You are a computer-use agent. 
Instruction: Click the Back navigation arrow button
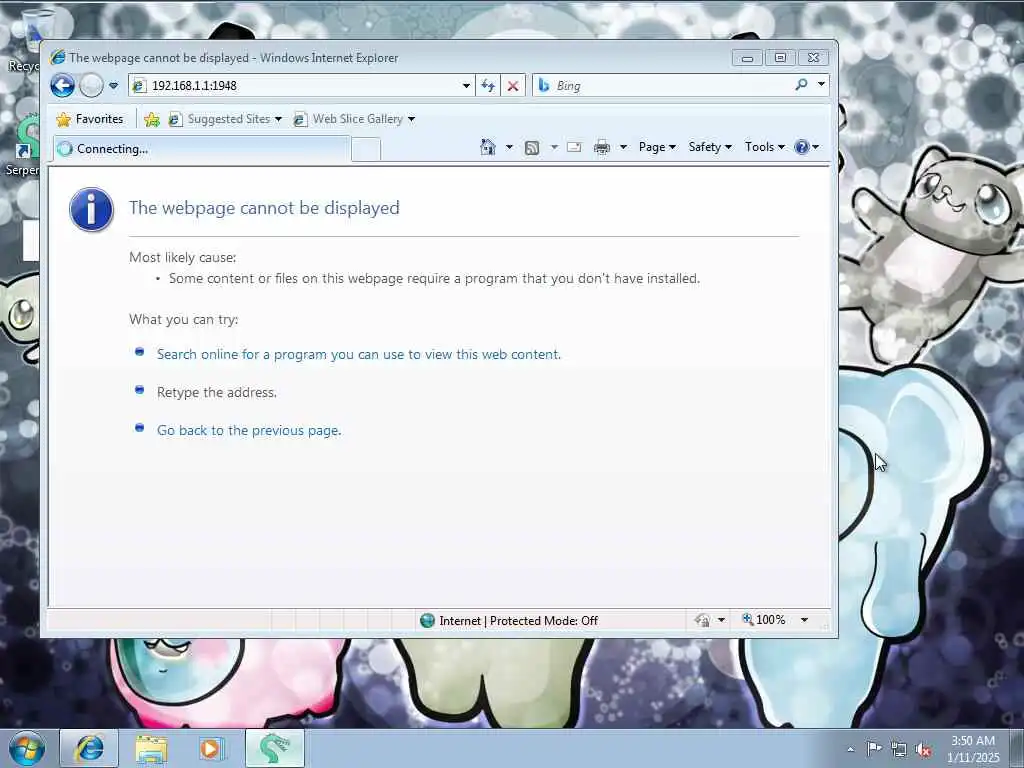click(x=63, y=86)
